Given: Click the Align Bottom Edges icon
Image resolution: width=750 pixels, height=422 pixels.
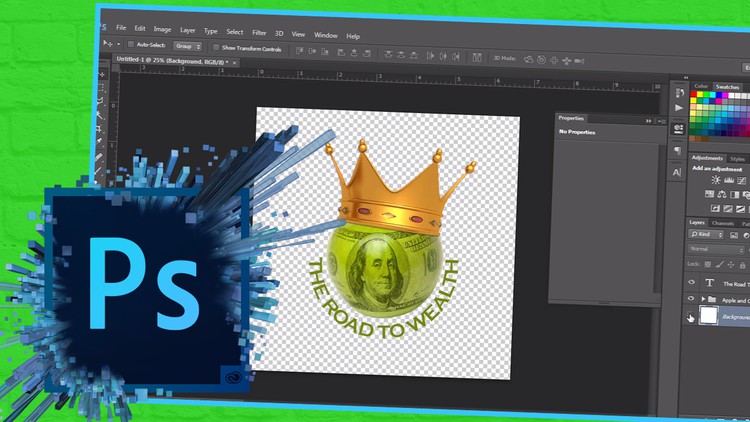Looking at the screenshot, I should click(325, 52).
